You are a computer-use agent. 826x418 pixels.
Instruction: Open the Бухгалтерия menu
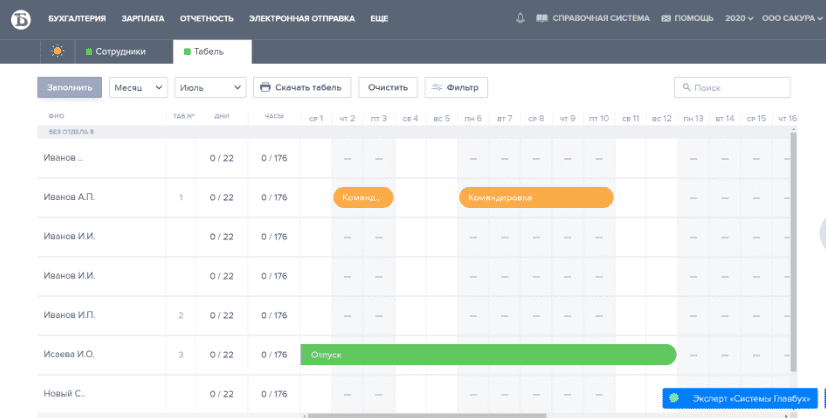(77, 18)
